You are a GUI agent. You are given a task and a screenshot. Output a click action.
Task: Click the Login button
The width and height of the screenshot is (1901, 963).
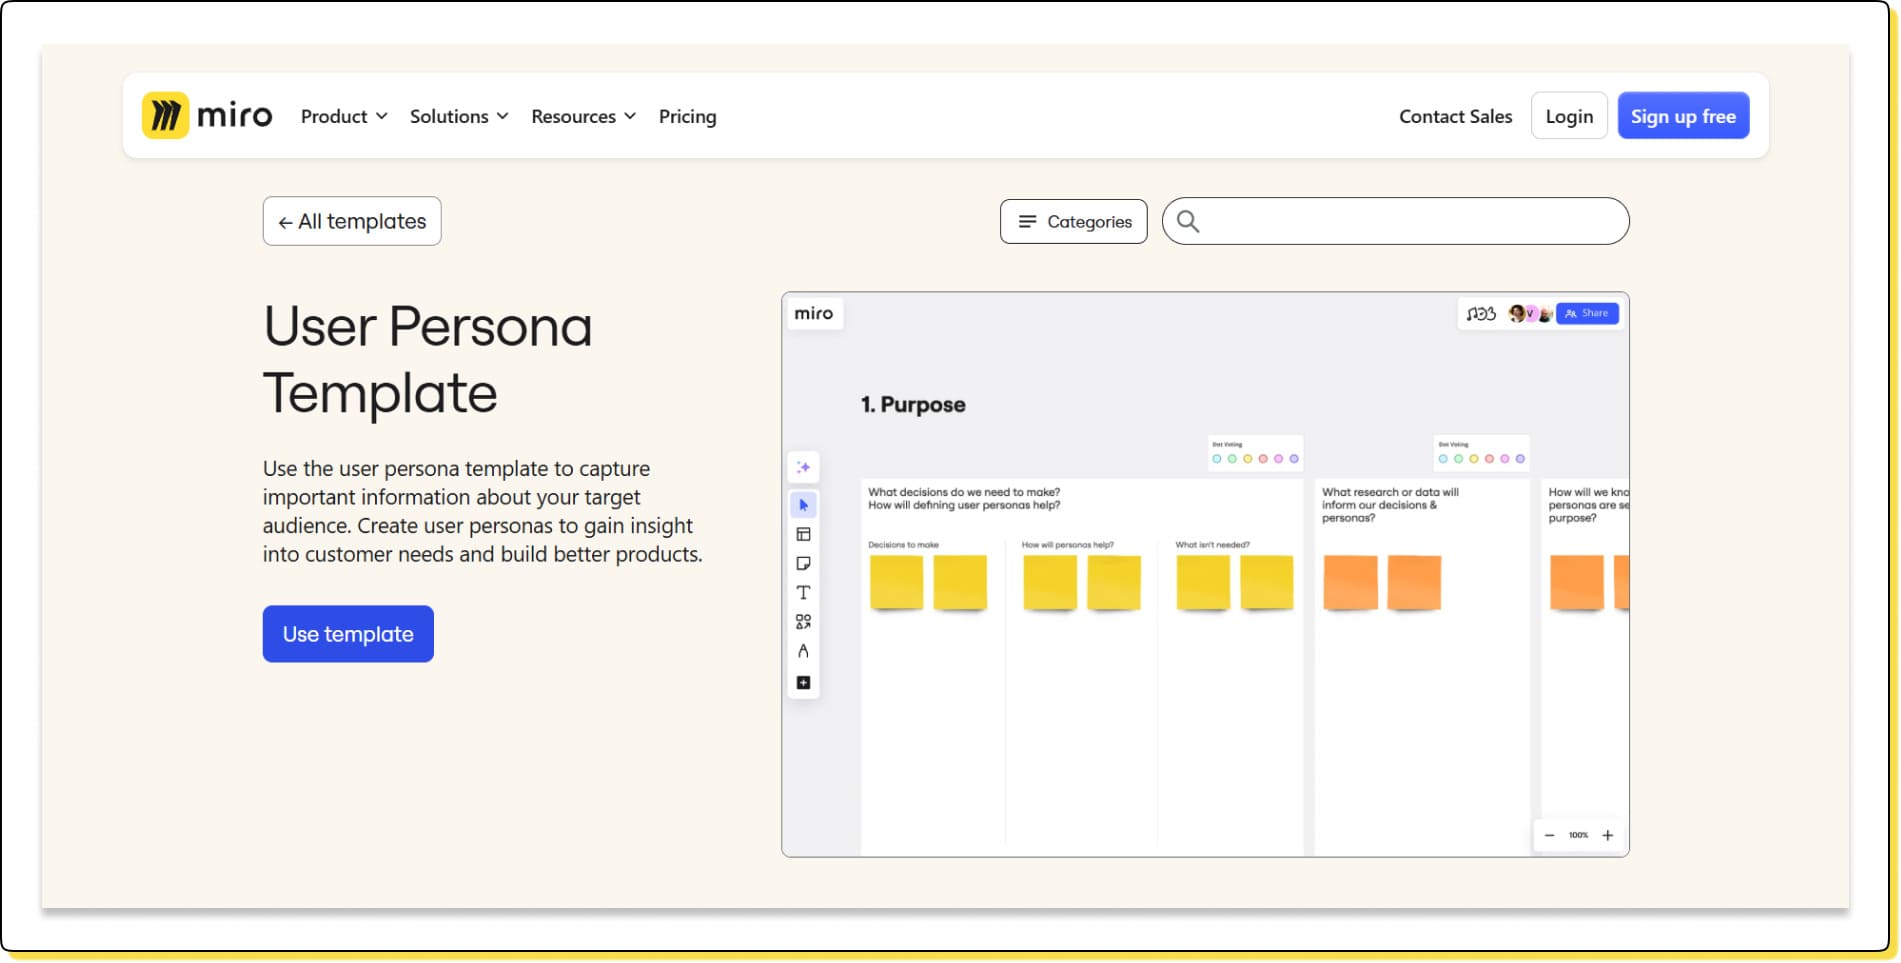(1569, 116)
